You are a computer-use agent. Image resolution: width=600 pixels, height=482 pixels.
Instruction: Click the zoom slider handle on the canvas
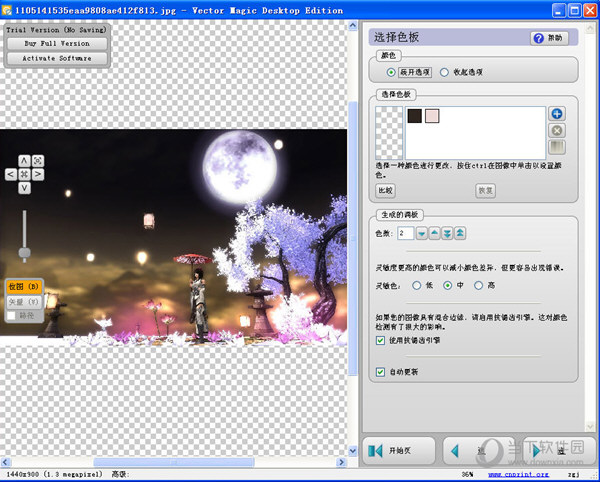point(24,252)
